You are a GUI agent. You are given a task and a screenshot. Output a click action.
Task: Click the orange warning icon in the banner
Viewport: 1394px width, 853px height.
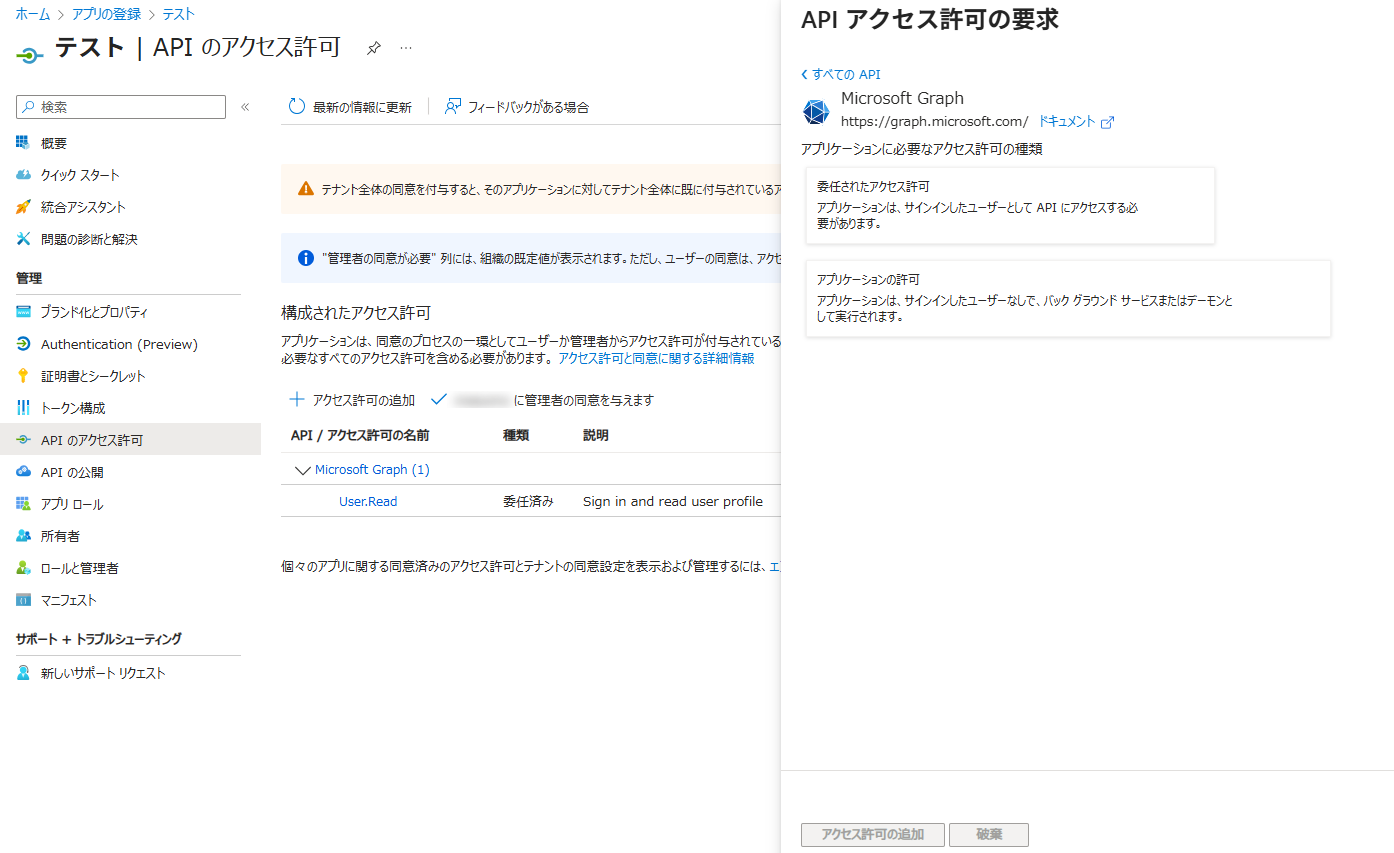click(306, 188)
